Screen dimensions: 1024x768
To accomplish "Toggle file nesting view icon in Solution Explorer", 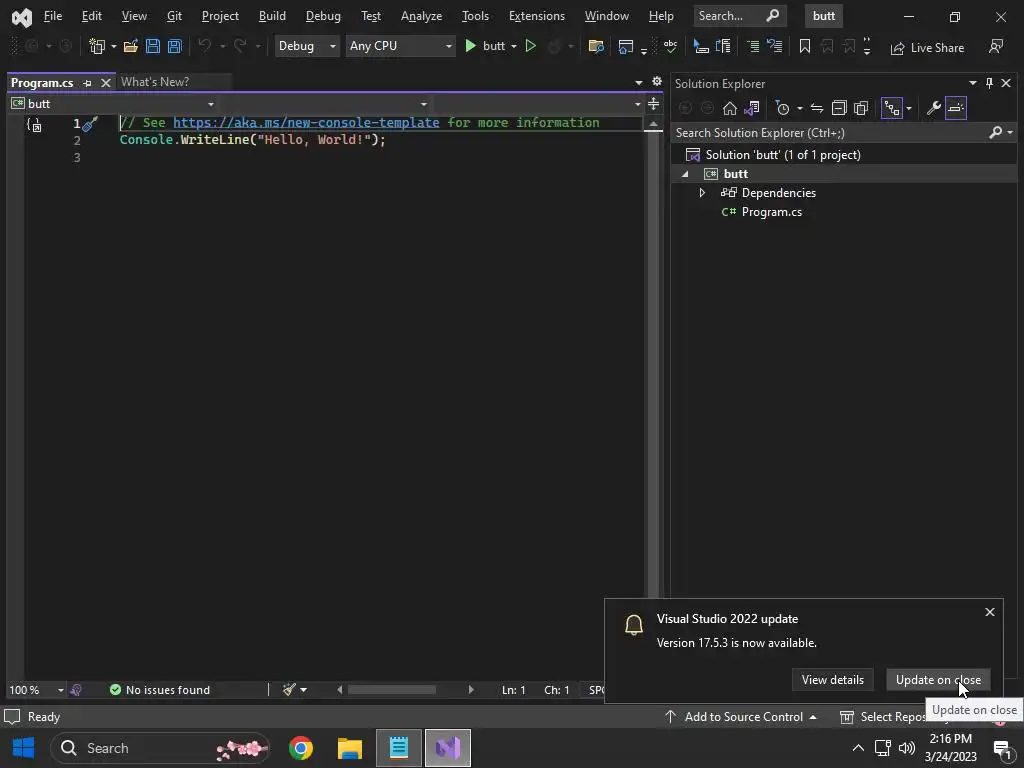I will tap(891, 108).
